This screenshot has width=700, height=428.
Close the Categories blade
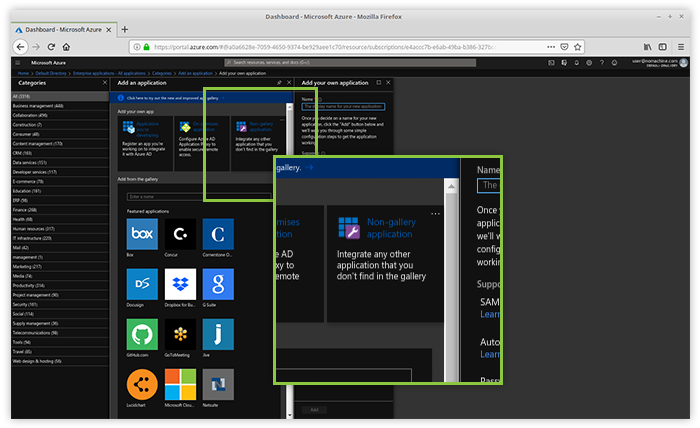click(105, 83)
